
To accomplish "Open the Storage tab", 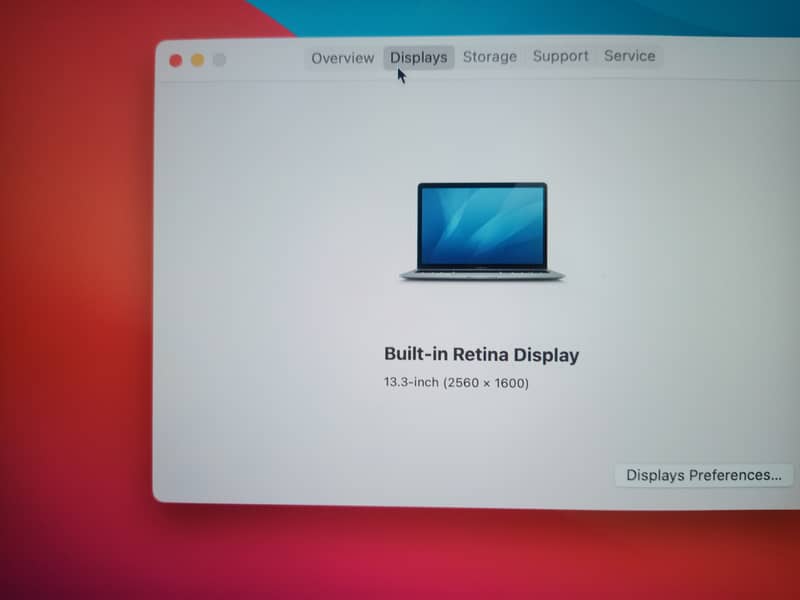I will click(490, 57).
